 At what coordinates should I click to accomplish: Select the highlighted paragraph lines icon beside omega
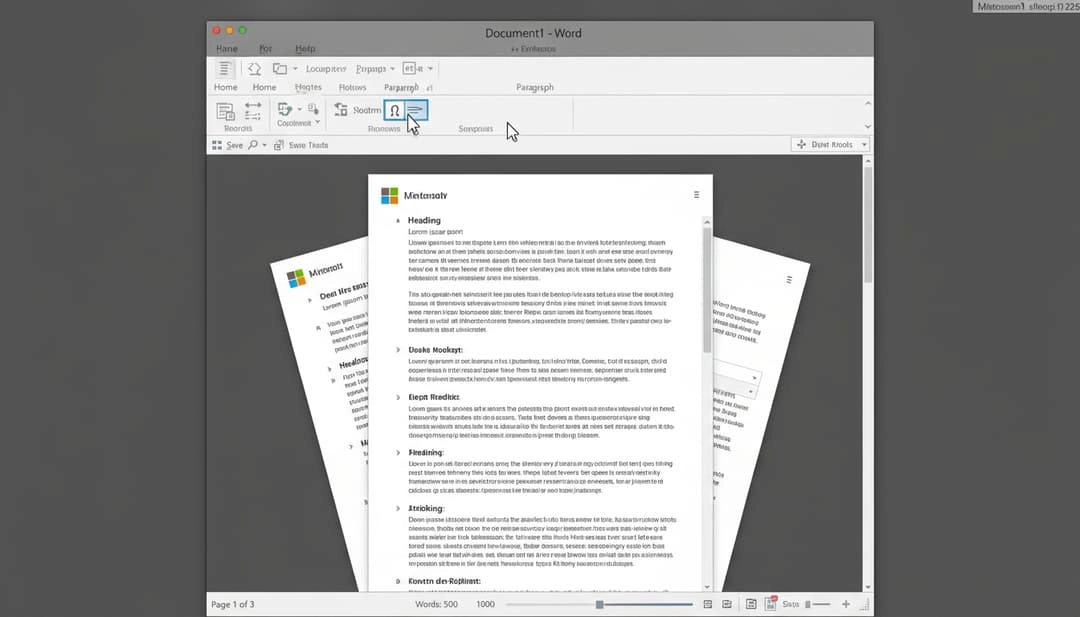(416, 110)
